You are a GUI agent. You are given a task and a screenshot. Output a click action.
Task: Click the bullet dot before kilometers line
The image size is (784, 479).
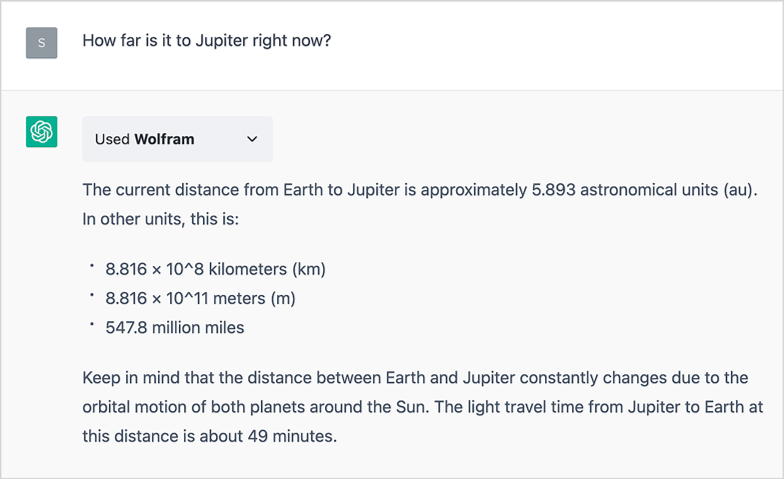pos(91,266)
